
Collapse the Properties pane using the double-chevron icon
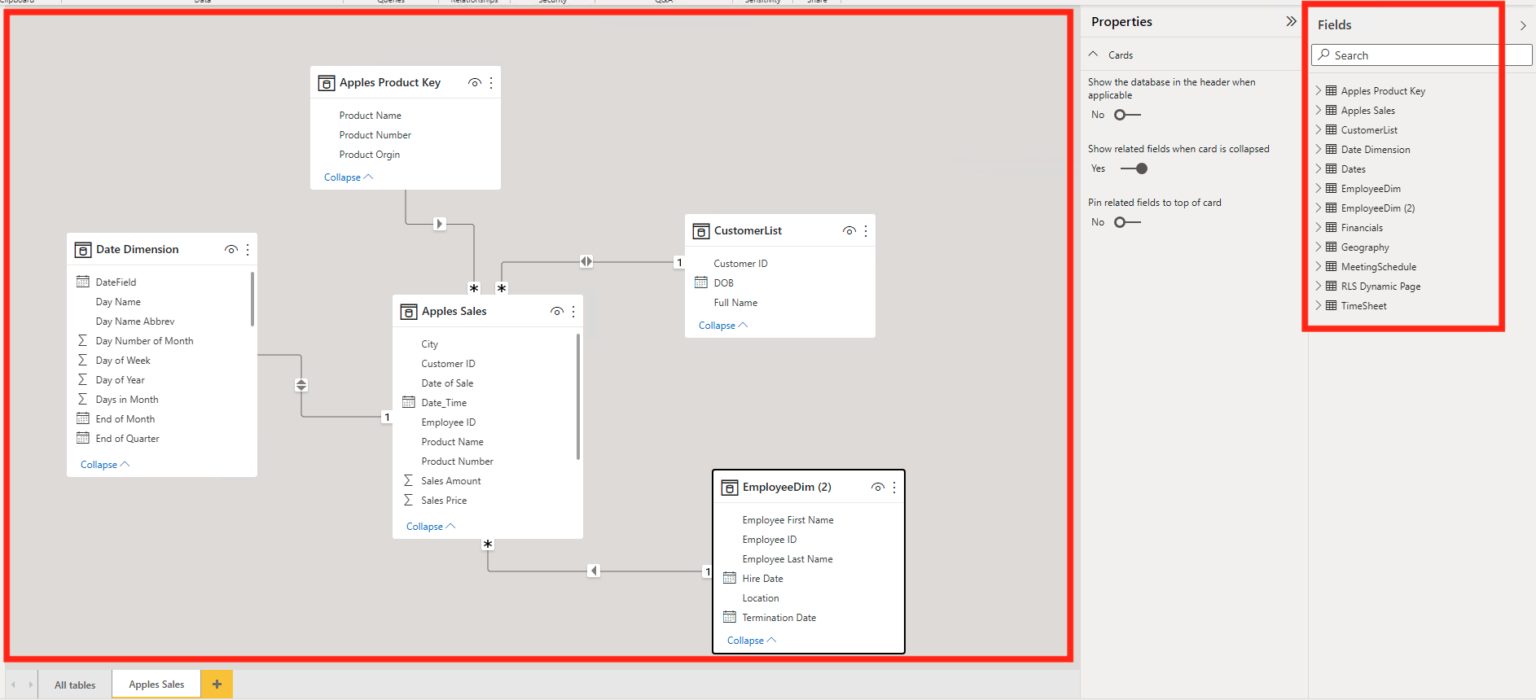(1290, 20)
